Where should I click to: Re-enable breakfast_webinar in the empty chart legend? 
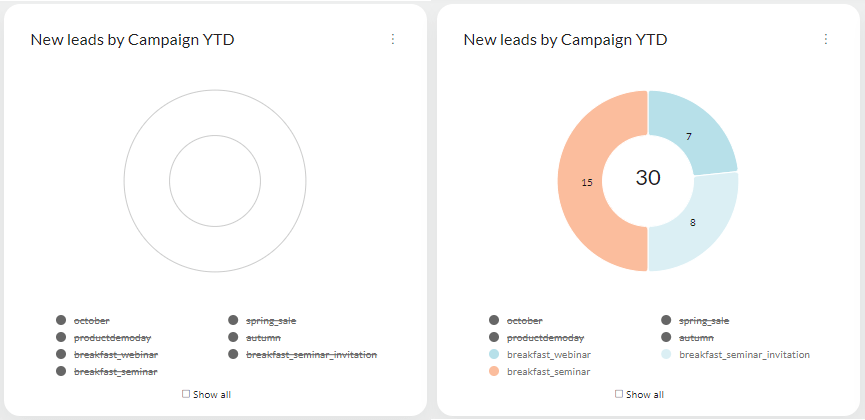(115, 354)
